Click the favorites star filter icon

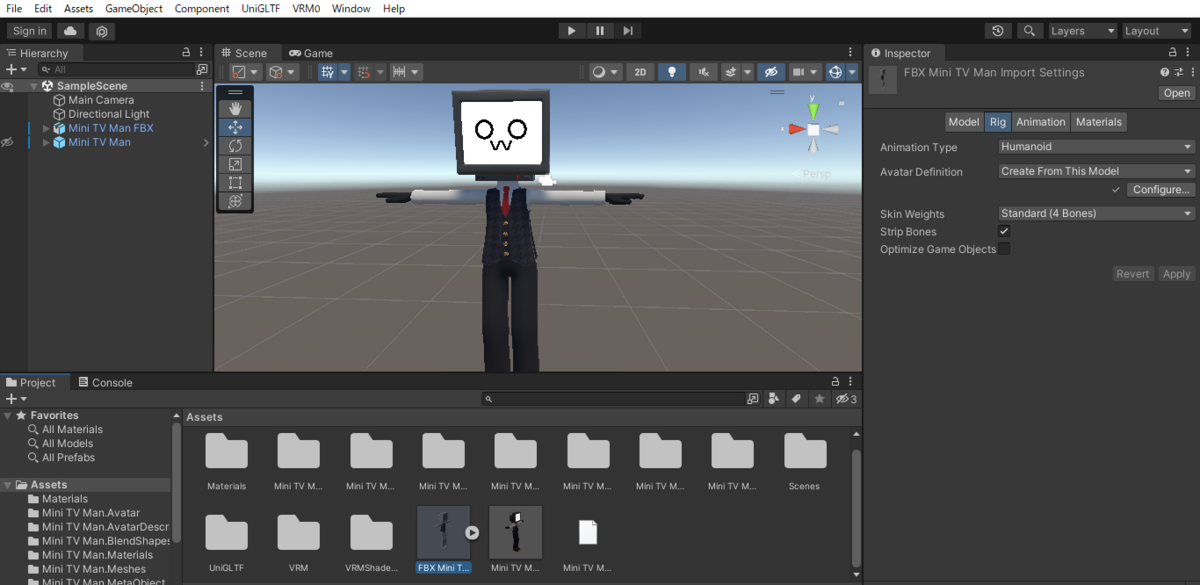pyautogui.click(x=819, y=399)
